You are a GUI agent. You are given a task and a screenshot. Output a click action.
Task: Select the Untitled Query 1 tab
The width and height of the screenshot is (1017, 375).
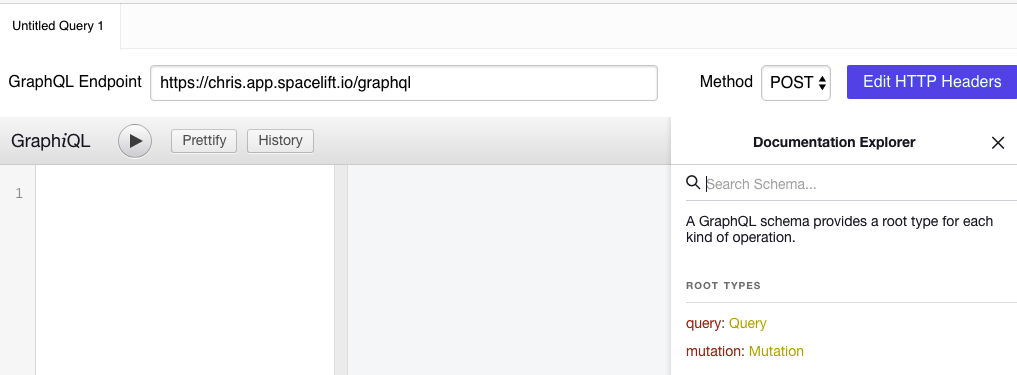coord(58,27)
